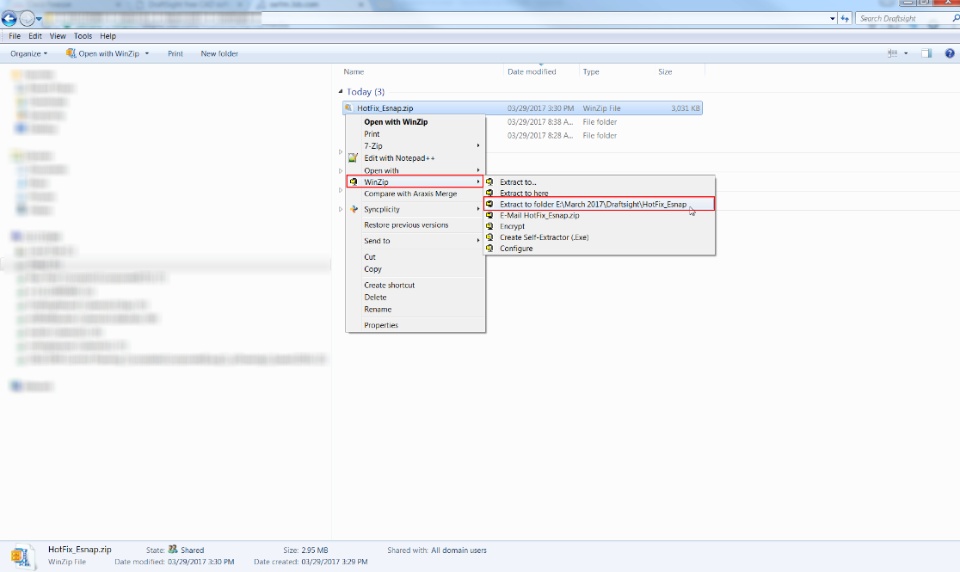Open the File menu
The width and height of the screenshot is (960, 572).
(15, 36)
